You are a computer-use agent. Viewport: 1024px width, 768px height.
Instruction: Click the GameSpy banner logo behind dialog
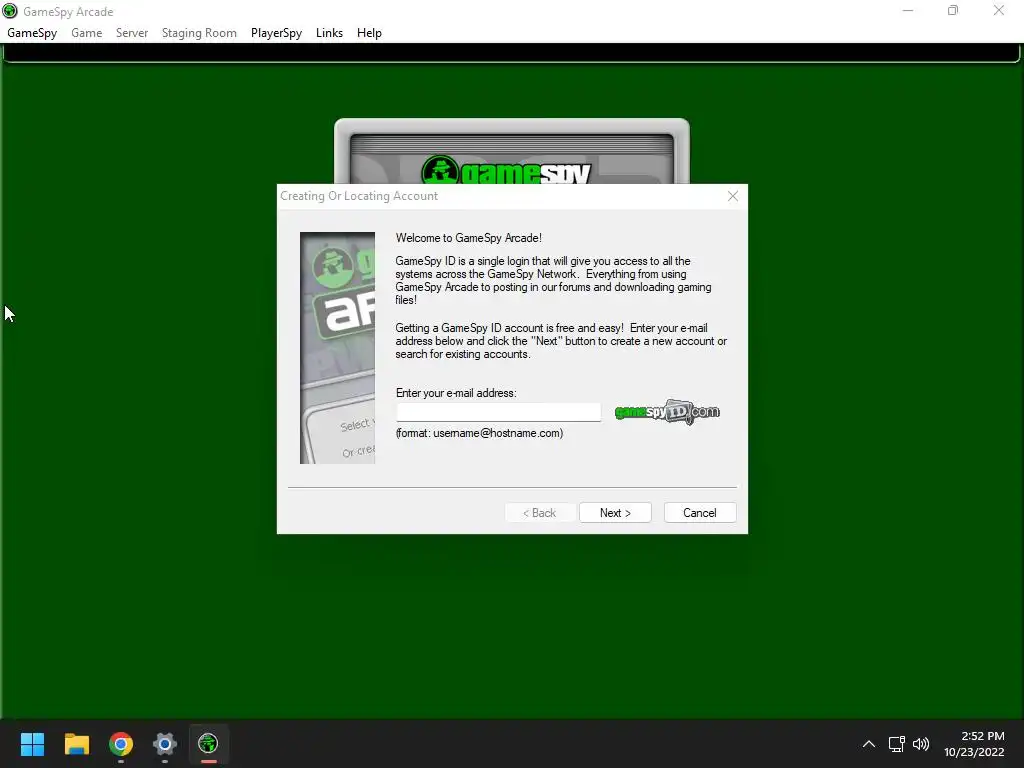click(x=506, y=171)
